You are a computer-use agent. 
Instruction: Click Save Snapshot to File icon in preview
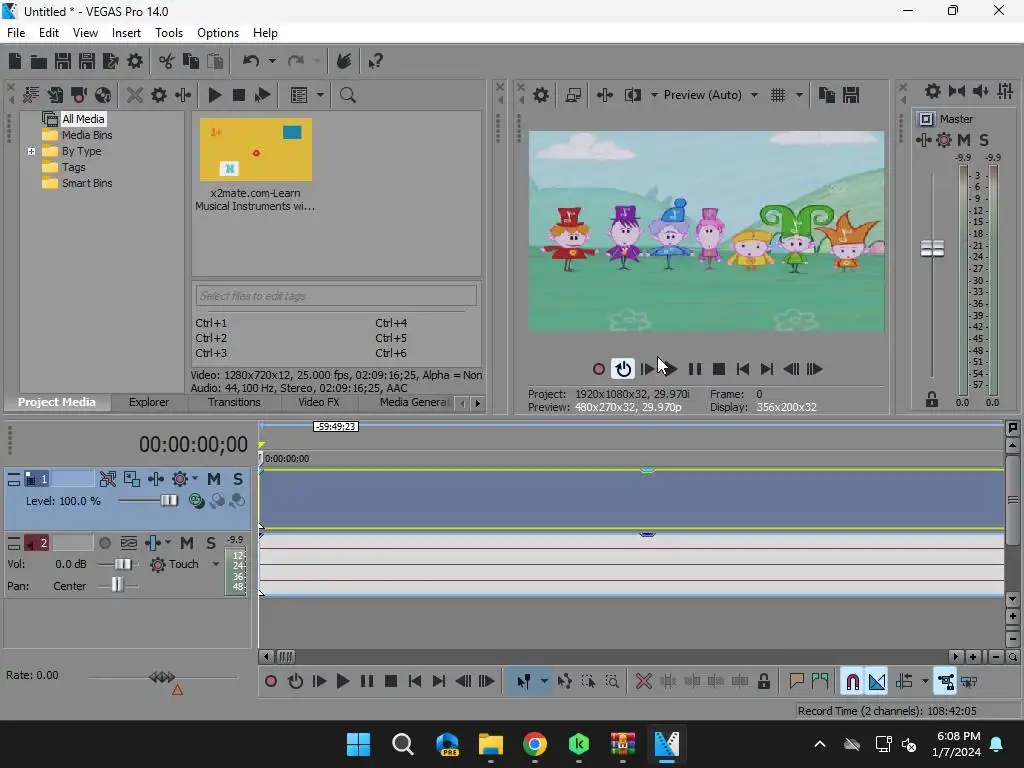point(850,95)
